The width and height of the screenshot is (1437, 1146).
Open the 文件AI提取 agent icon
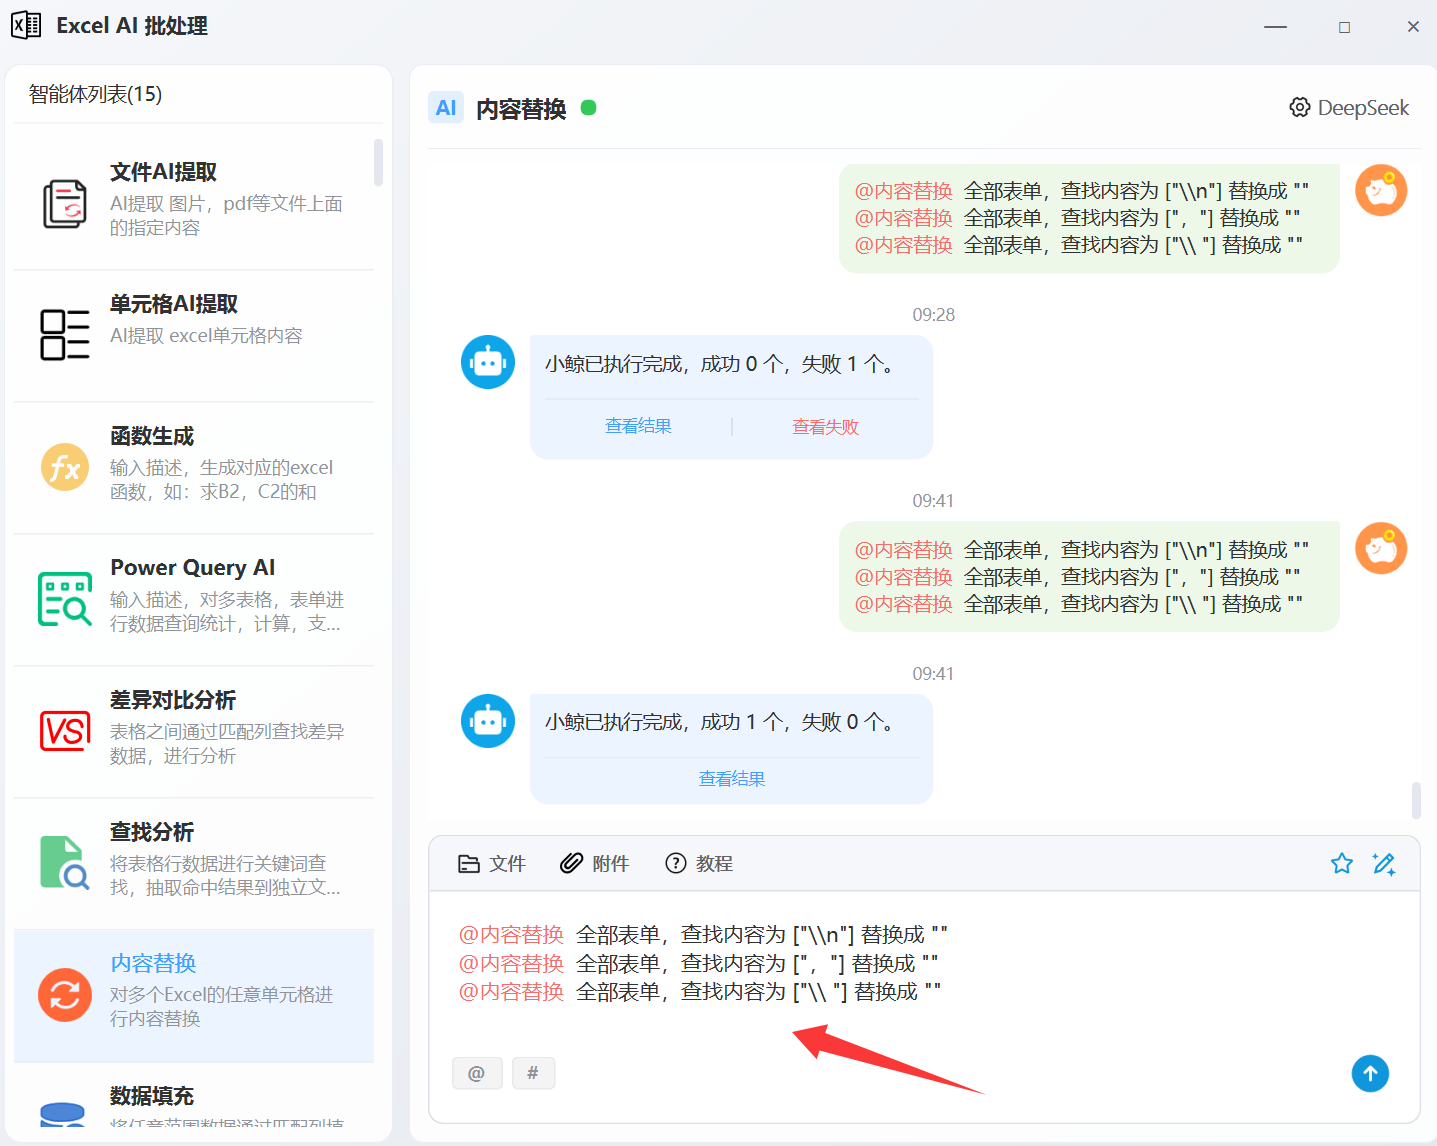65,203
